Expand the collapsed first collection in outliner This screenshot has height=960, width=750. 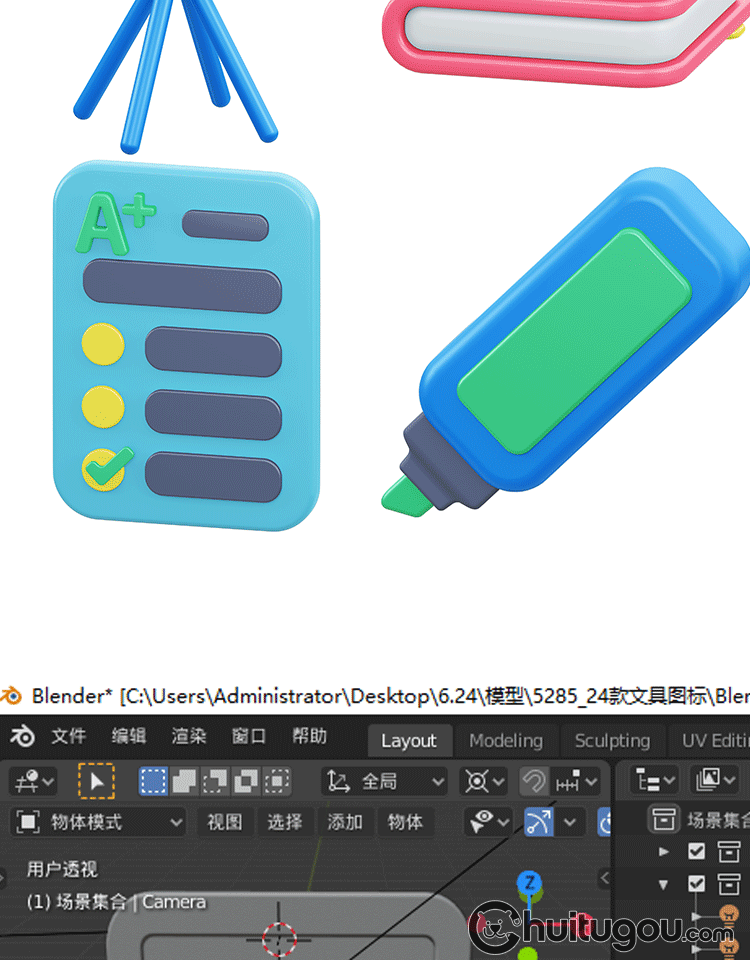point(663,852)
